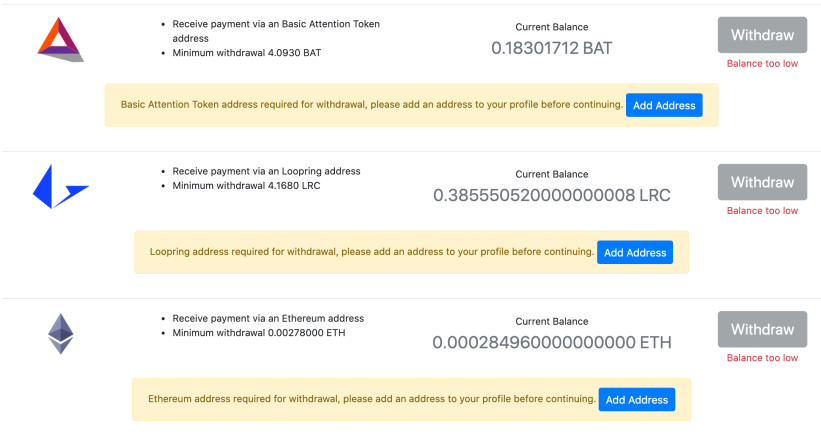
Task: Select the LRC current balance amount
Action: [x=551, y=195]
